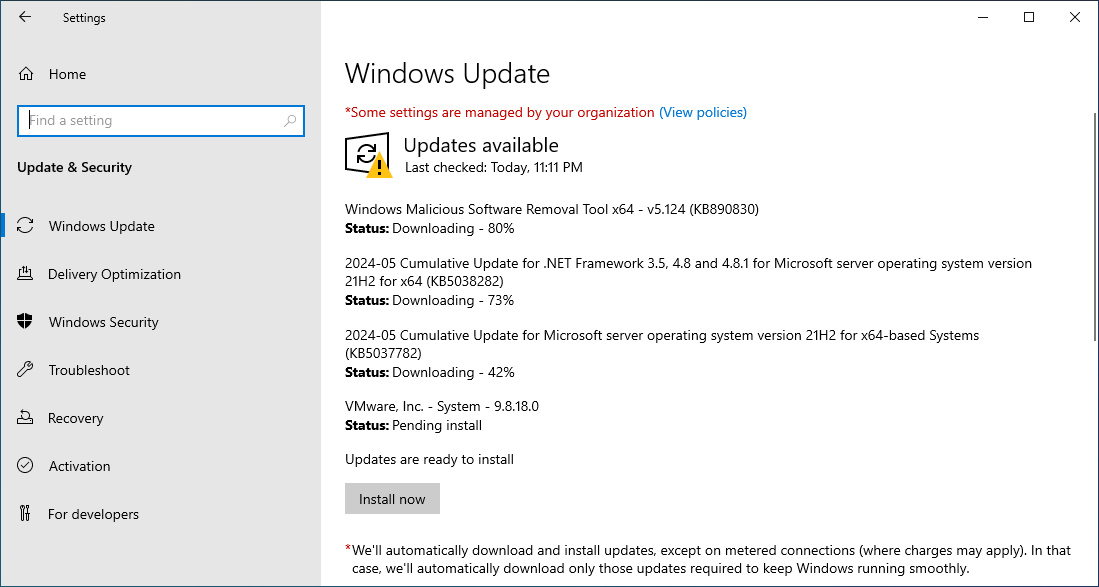Screen dimensions: 1099x587
Task: Choose Recovery from the sidebar menu
Action: pyautogui.click(x=77, y=418)
